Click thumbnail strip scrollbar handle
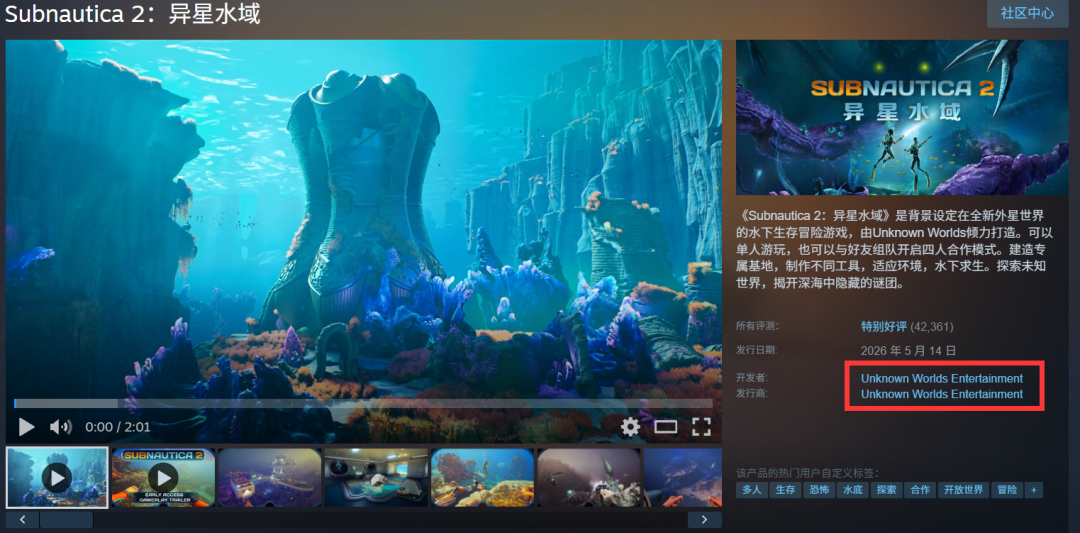 point(66,519)
